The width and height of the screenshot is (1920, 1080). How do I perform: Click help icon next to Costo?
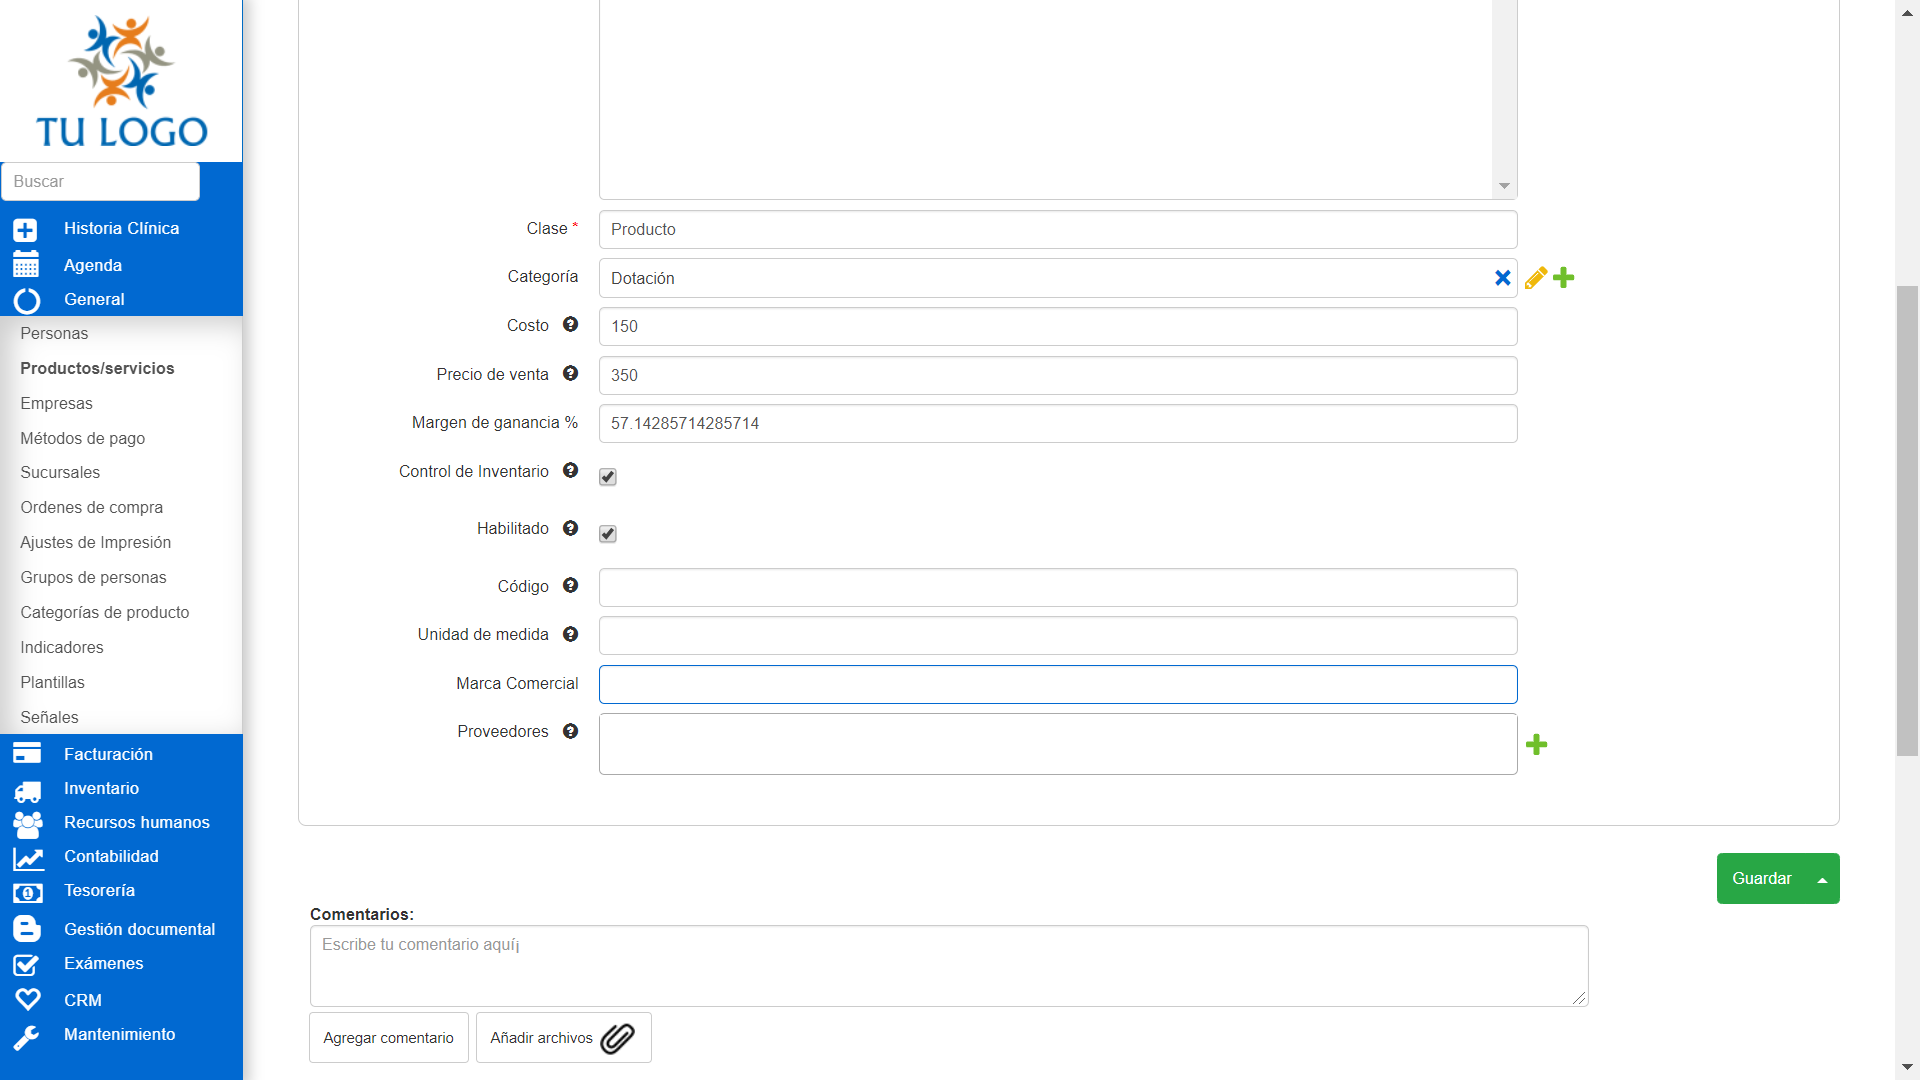point(570,324)
